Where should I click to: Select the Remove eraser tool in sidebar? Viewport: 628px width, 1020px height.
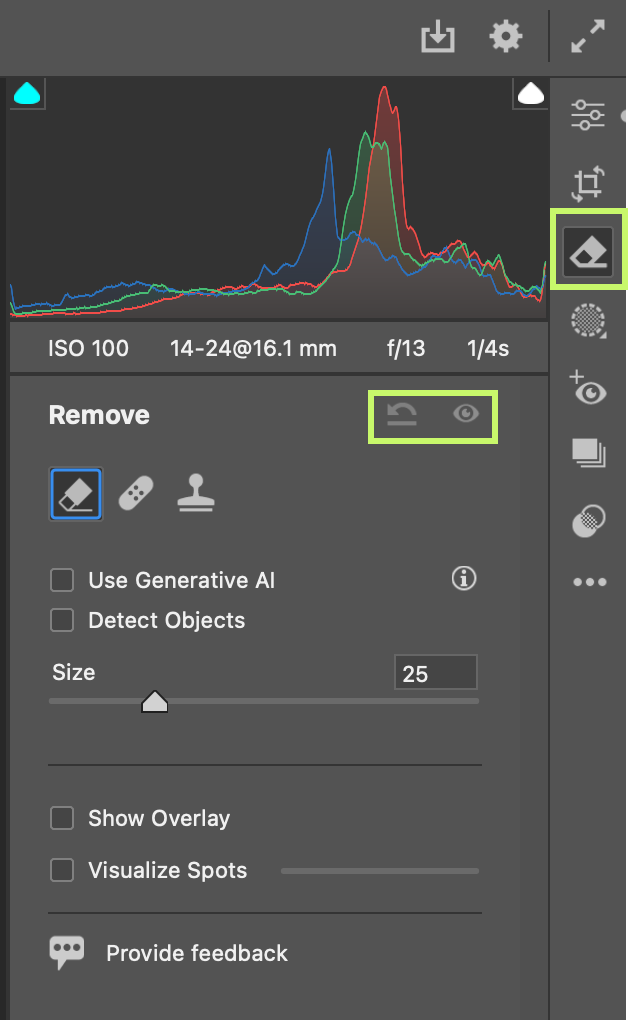[x=588, y=252]
